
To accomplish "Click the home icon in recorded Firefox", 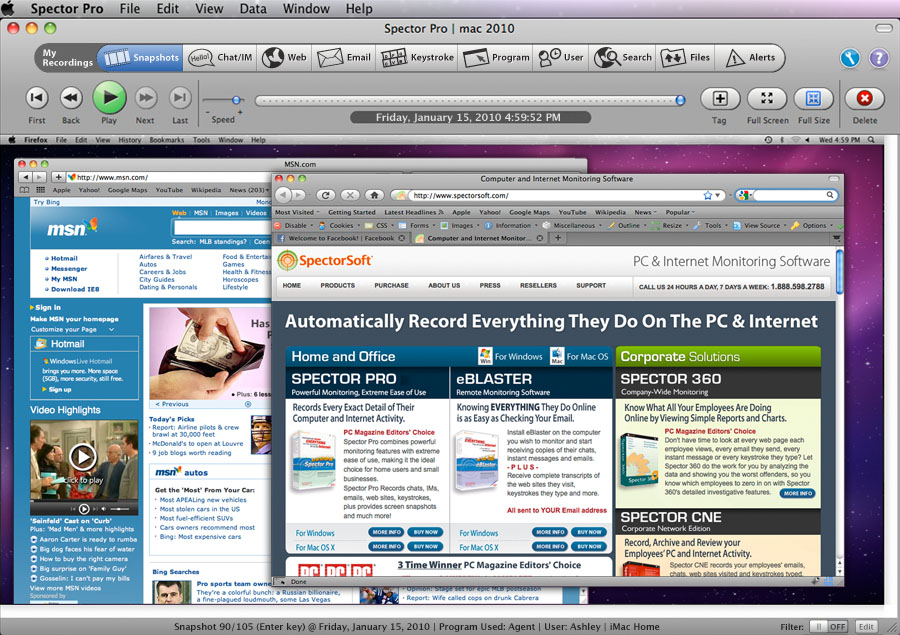I will 374,195.
